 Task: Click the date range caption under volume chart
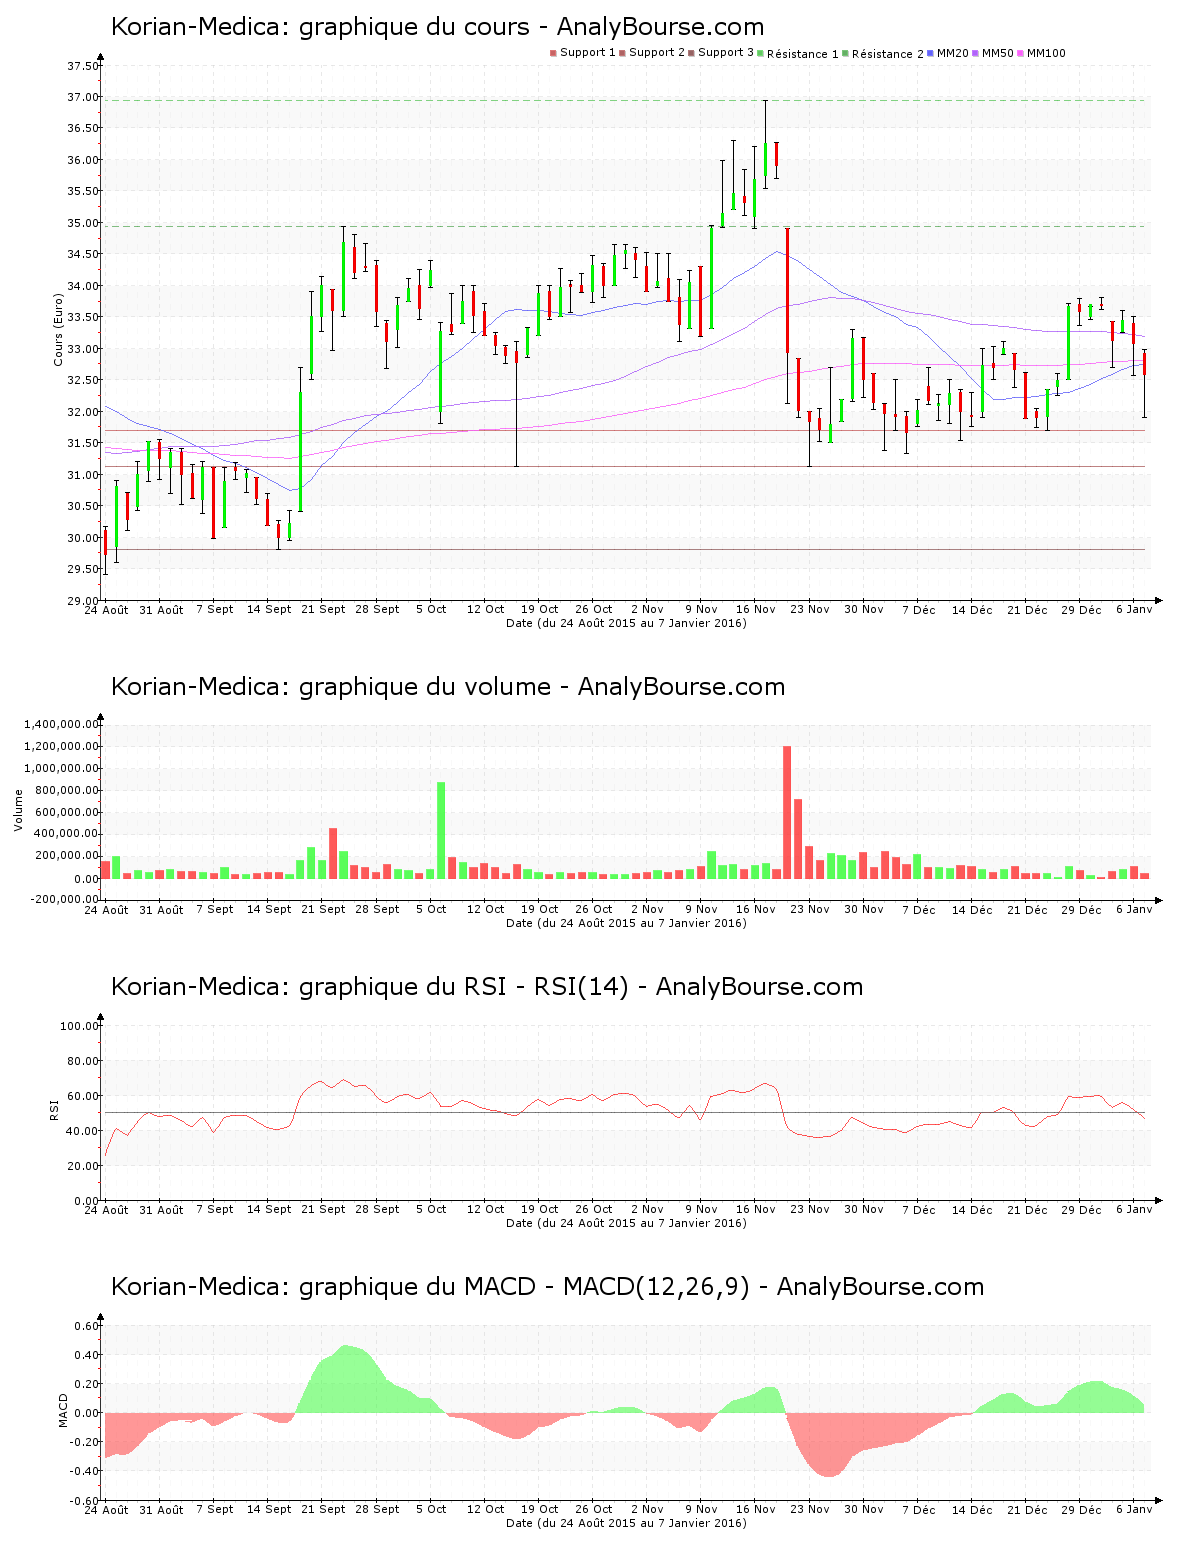[626, 923]
